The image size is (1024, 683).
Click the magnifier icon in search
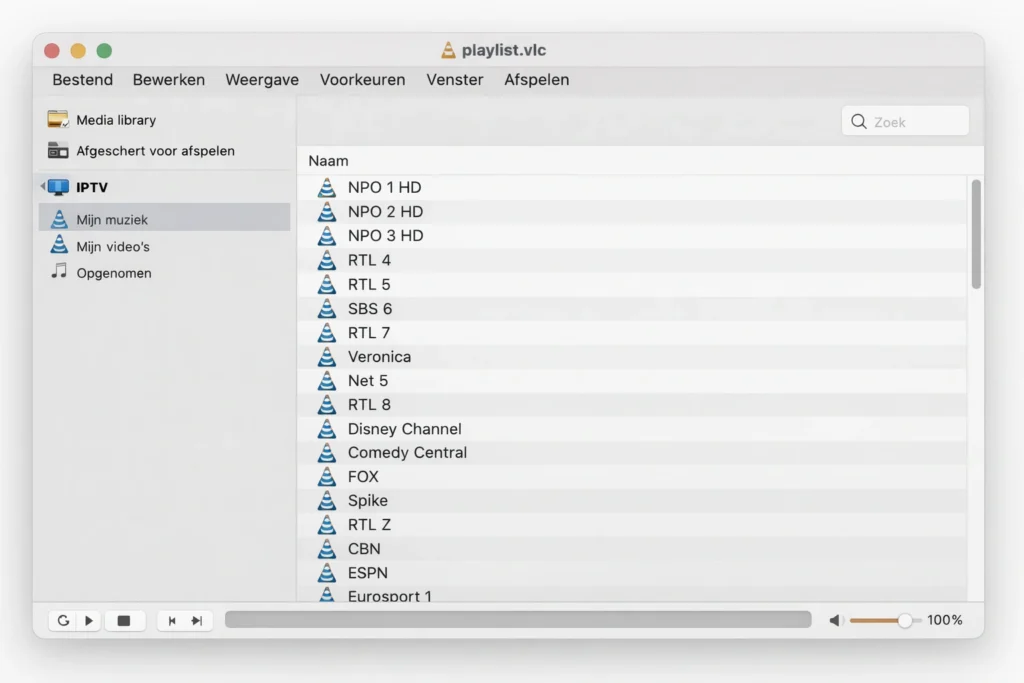click(x=859, y=121)
